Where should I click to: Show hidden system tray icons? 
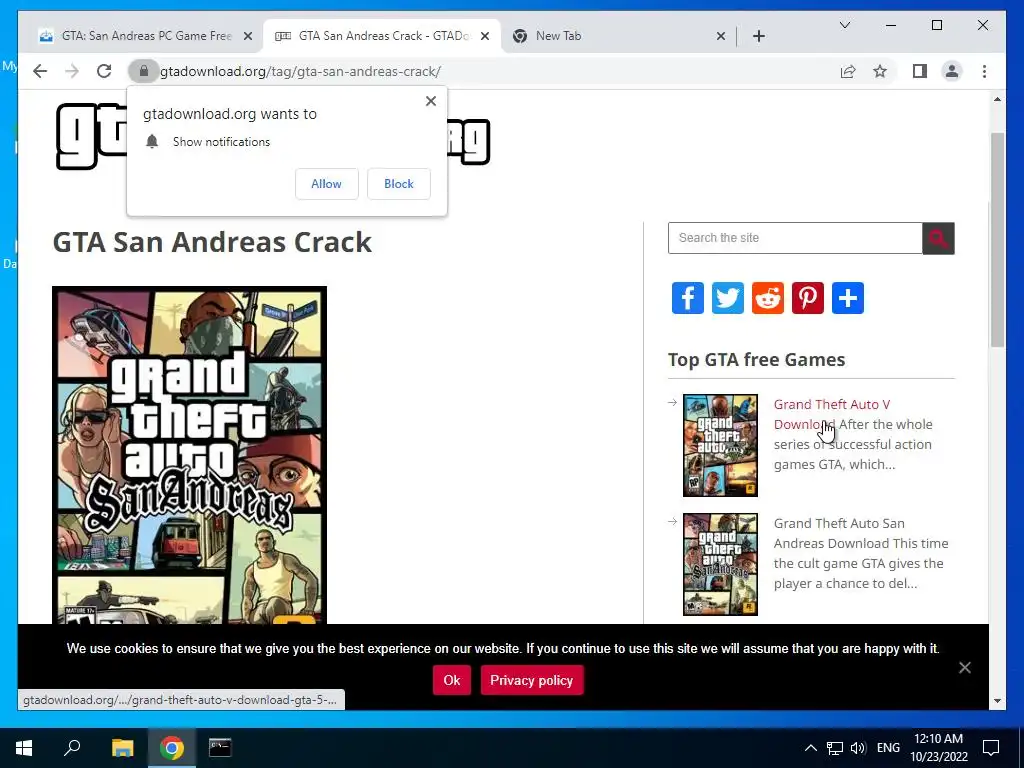coord(810,748)
